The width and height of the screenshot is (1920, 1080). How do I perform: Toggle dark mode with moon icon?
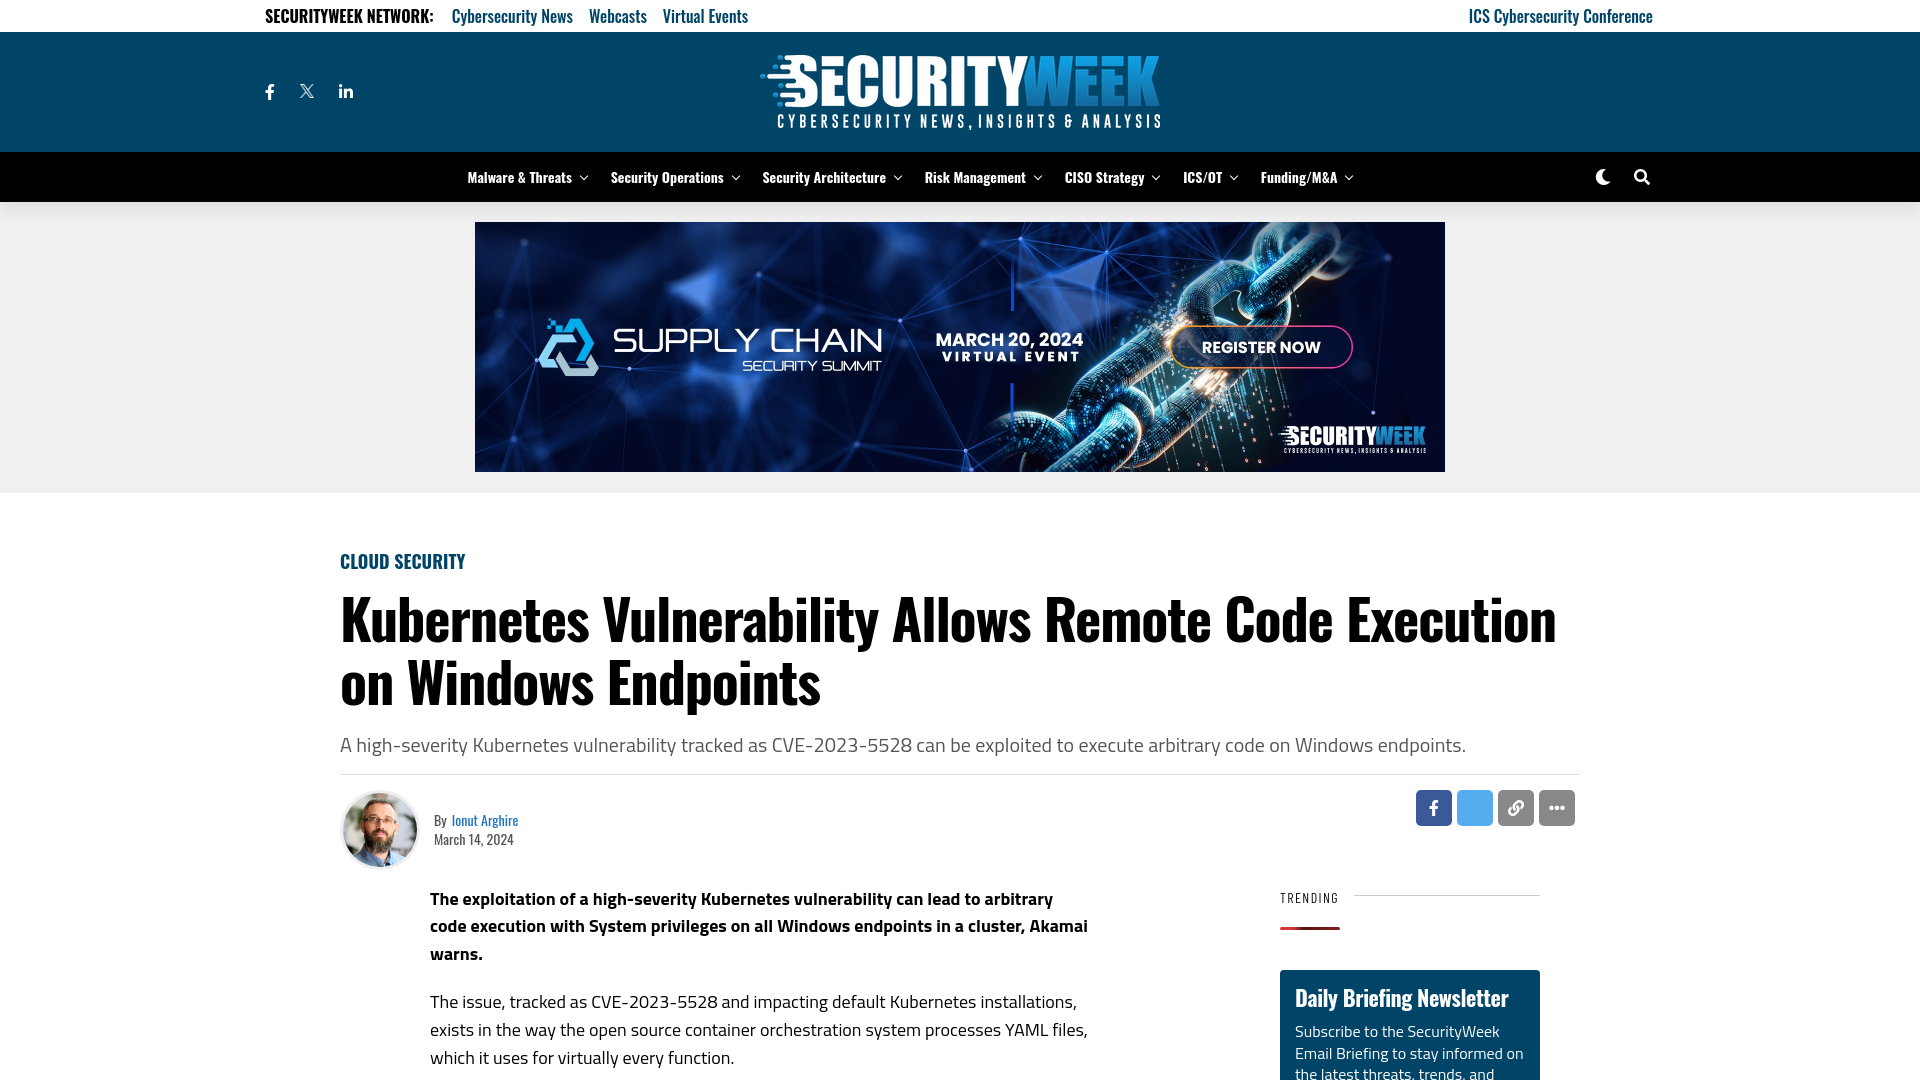click(1602, 177)
